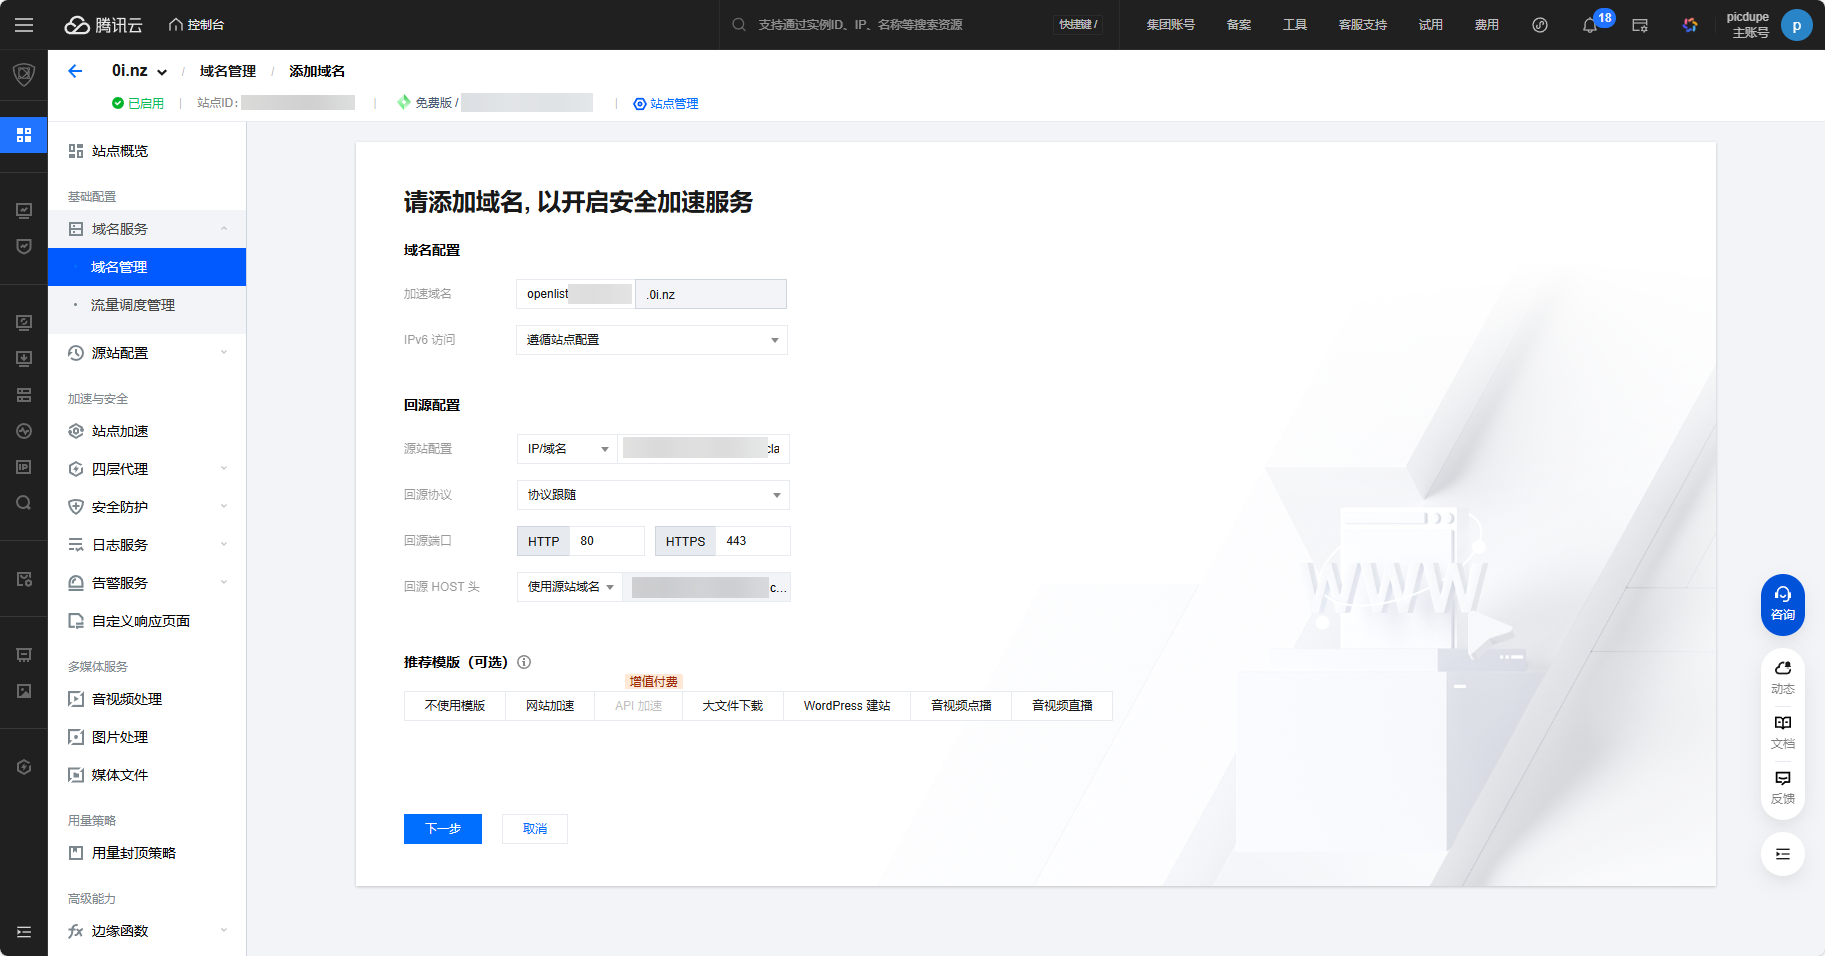Open 费用 in the top bar
This screenshot has height=956, width=1825.
coord(1487,25)
